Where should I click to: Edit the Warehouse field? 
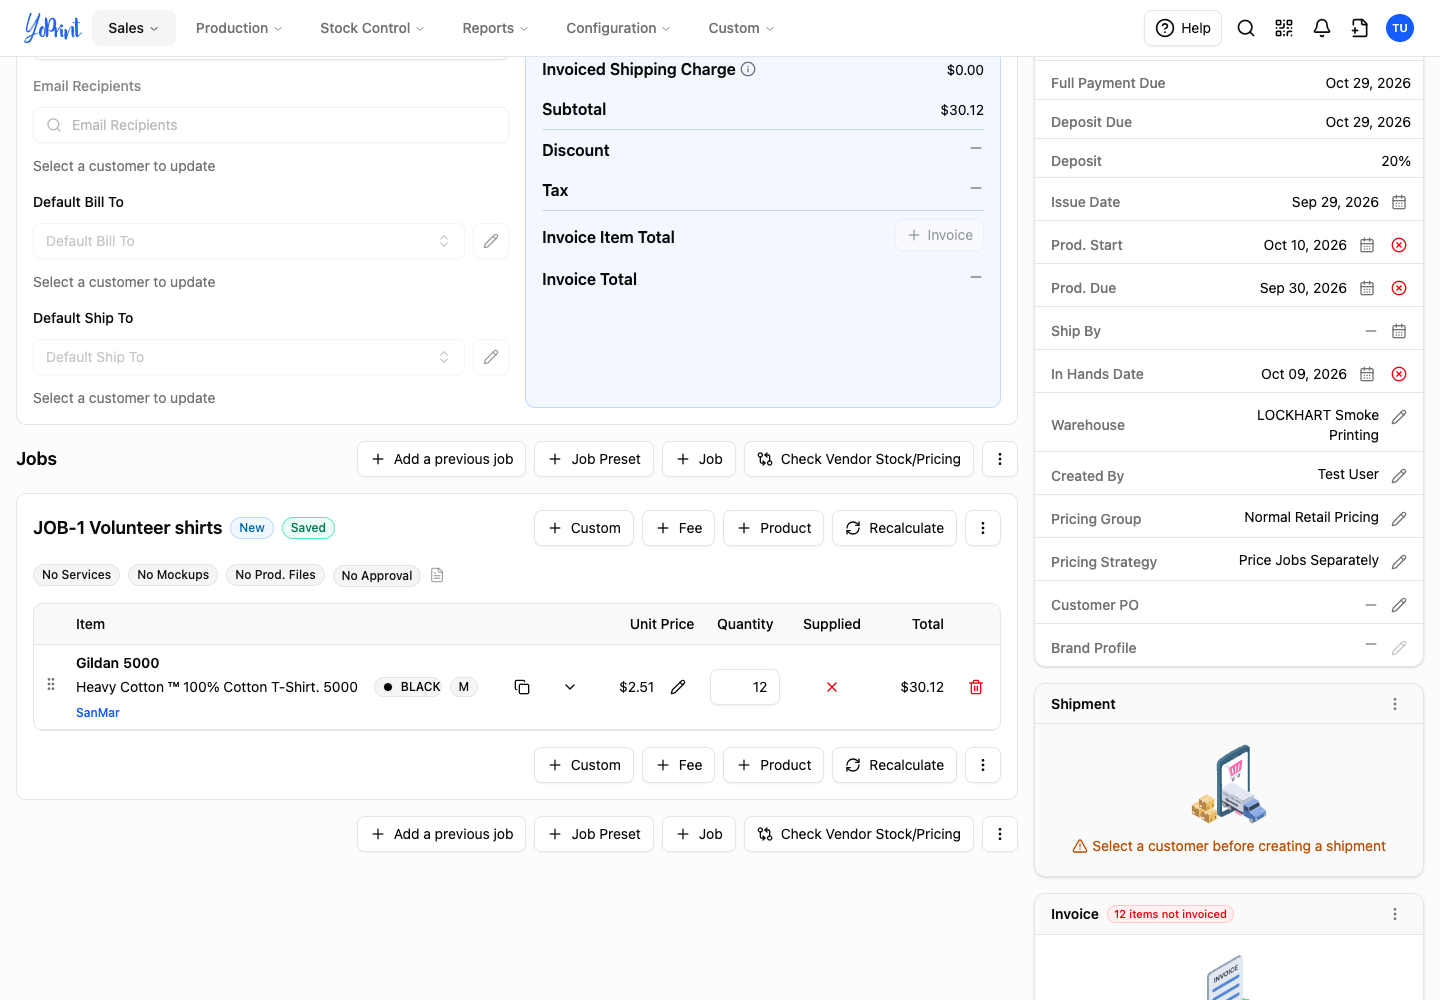pyautogui.click(x=1399, y=417)
